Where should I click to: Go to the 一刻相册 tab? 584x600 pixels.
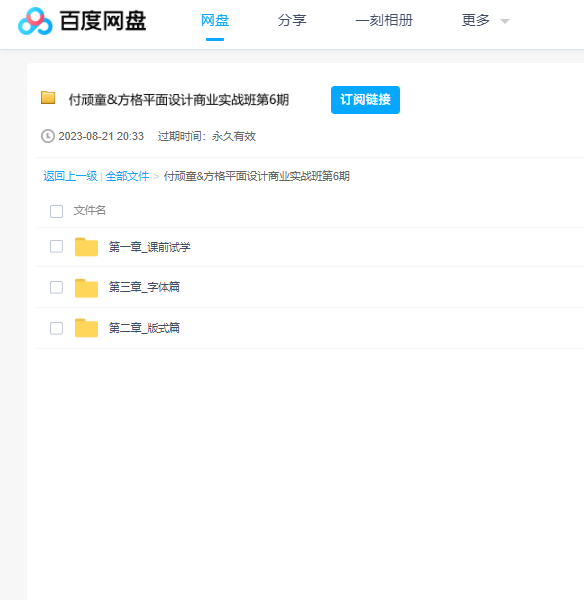[384, 20]
